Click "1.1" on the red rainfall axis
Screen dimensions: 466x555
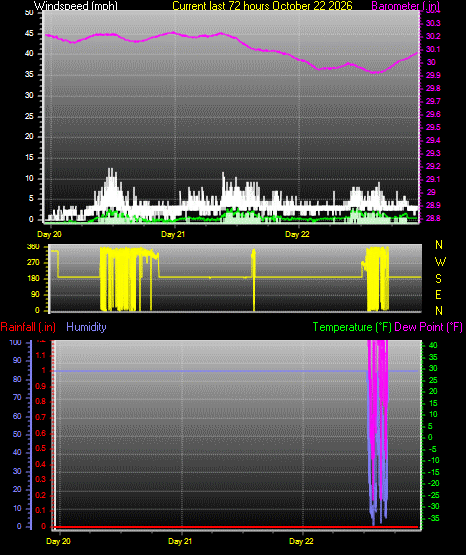(41, 355)
